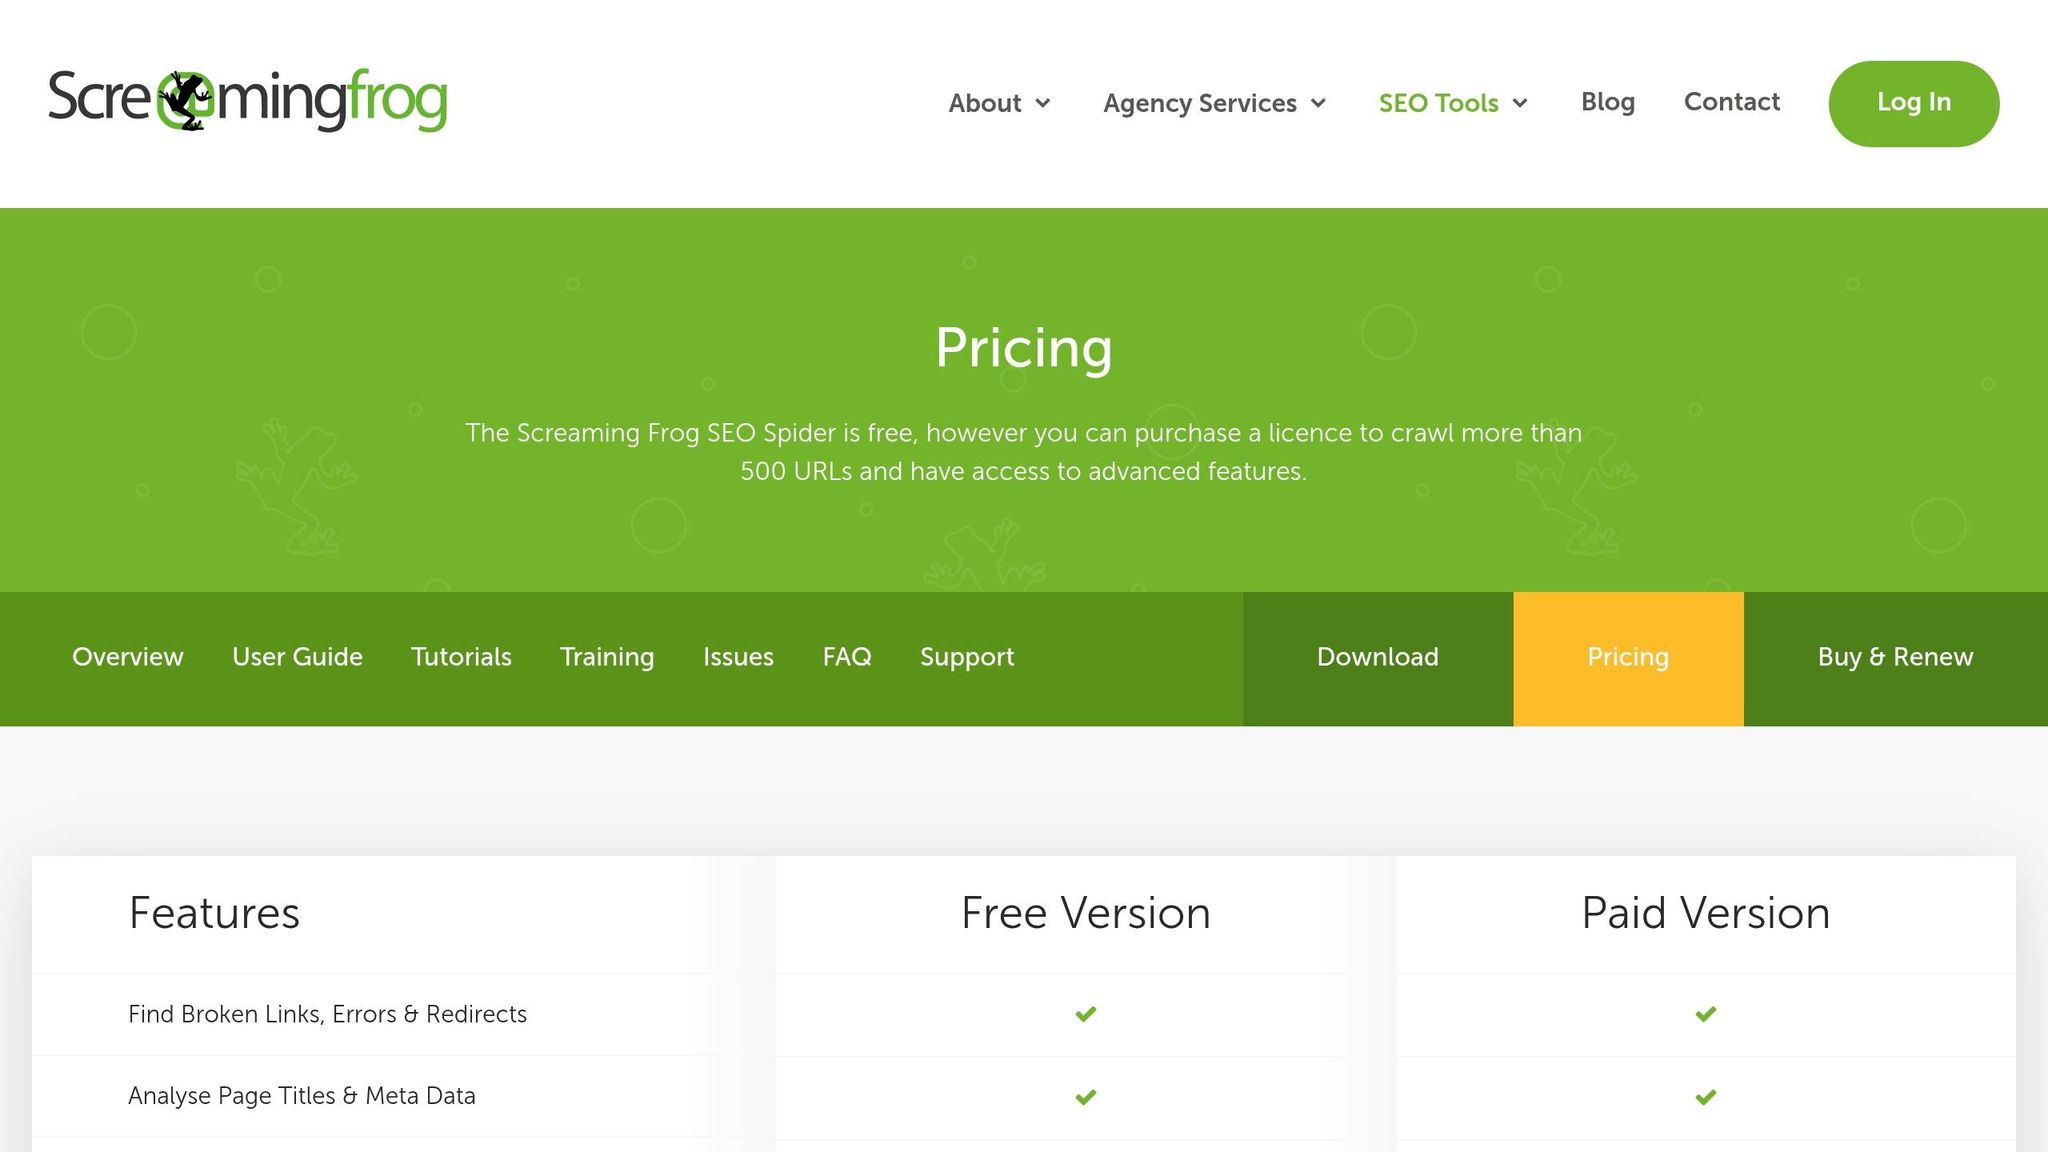Click Paid Version checkmark for Find Broken Links
Screen dimensions: 2048x1152
point(1706,1014)
